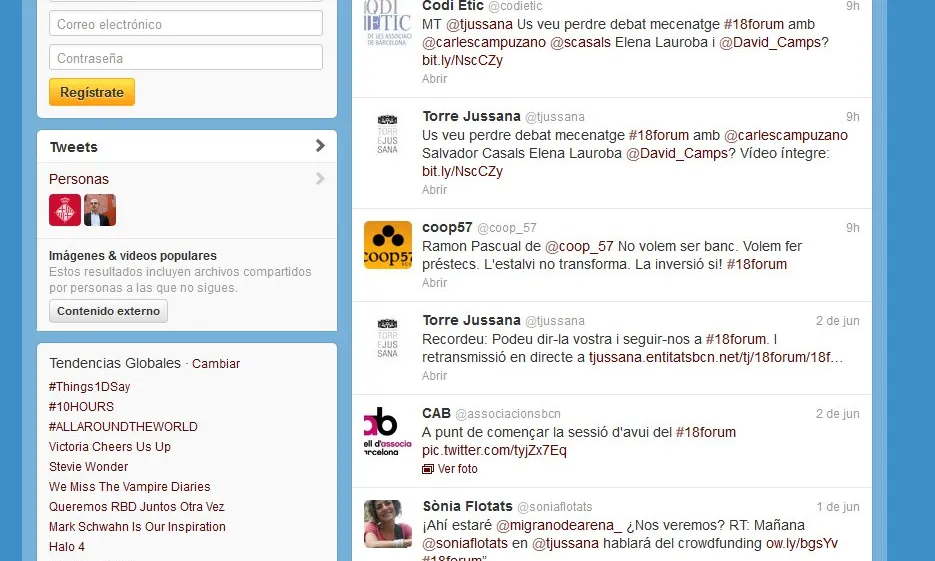The image size is (935, 561).
Task: Click the photo icon beside Ver foto
Action: tap(428, 469)
